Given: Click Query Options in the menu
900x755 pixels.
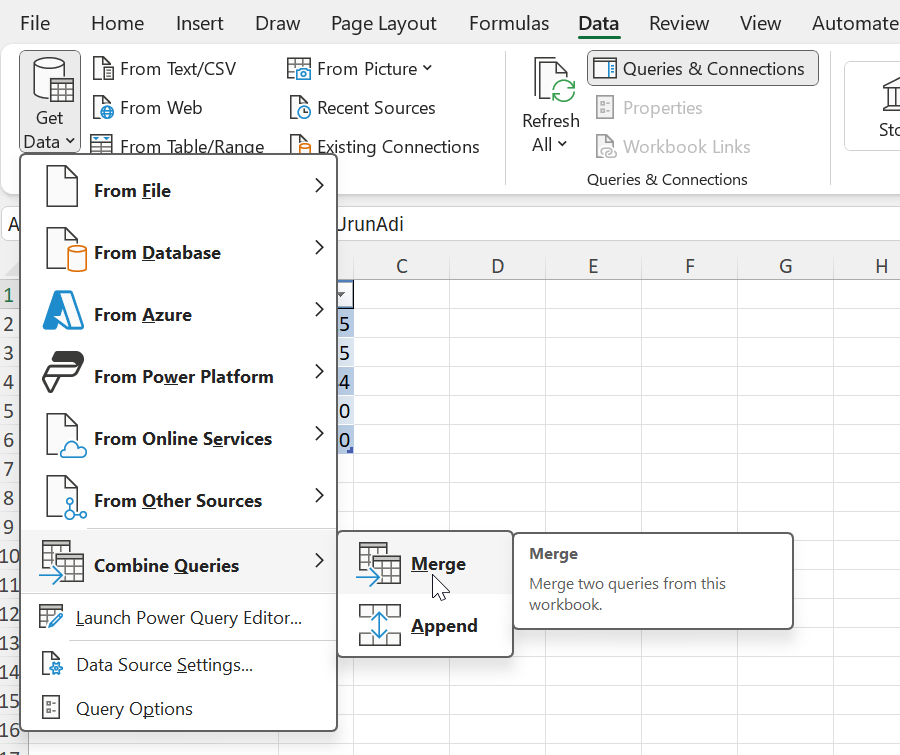Looking at the screenshot, I should coord(134,709).
